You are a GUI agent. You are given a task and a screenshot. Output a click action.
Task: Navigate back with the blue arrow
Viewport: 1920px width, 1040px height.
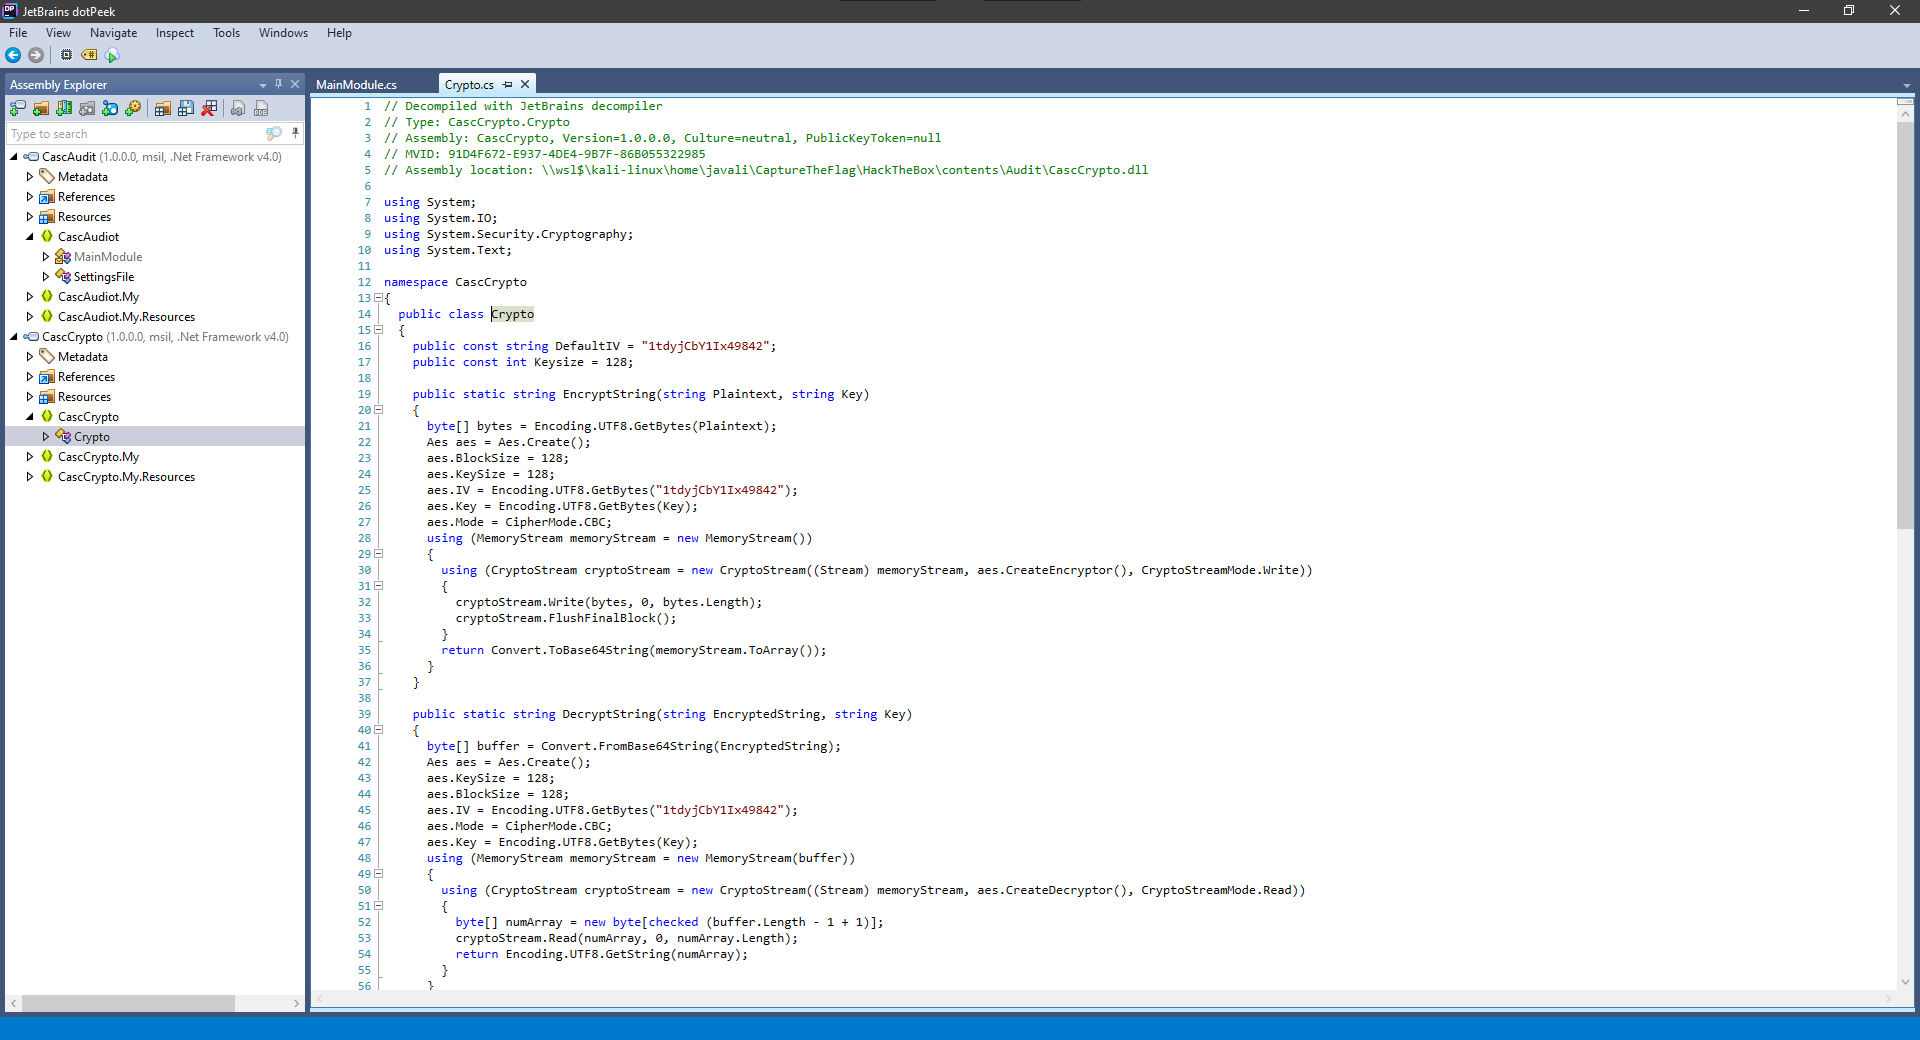point(13,55)
